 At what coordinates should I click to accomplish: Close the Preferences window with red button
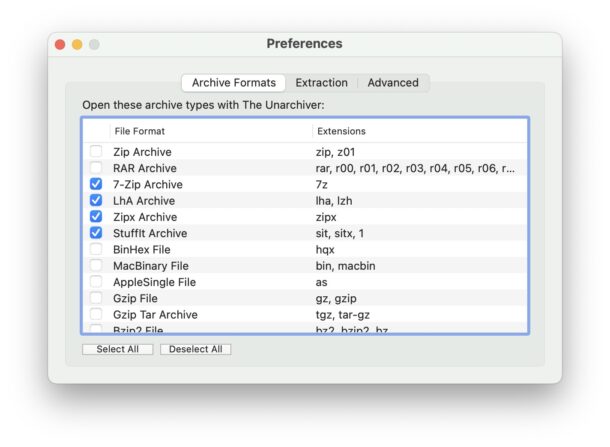(x=60, y=45)
